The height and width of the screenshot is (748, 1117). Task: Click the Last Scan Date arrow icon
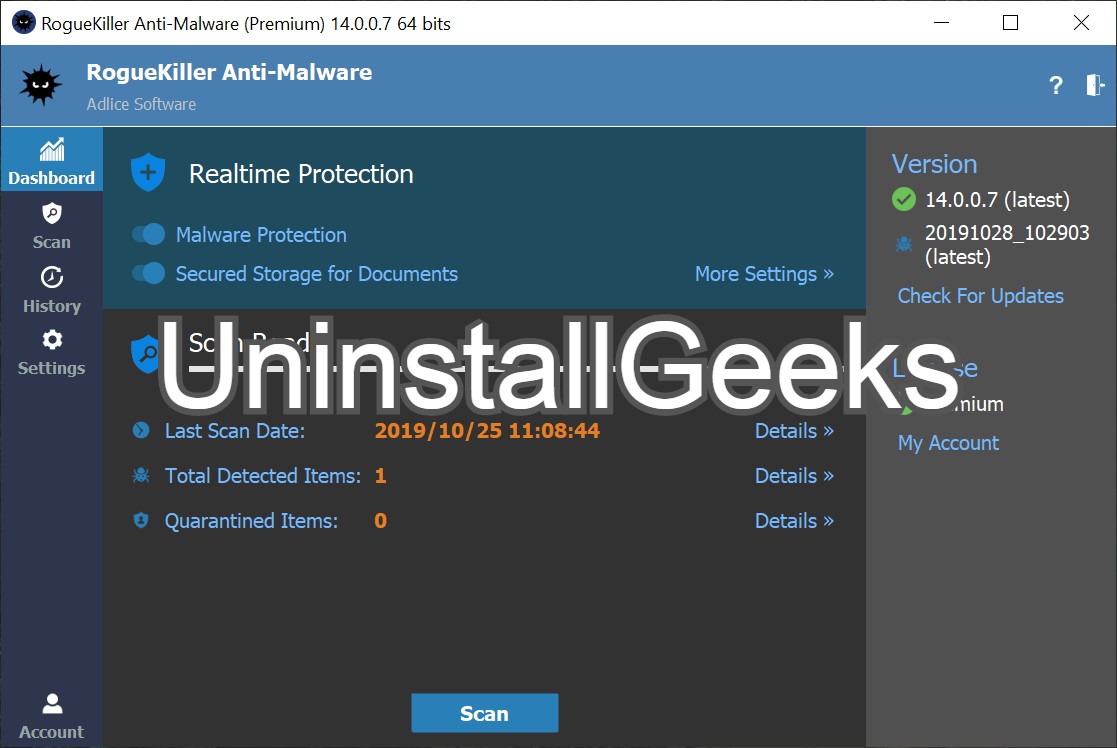[141, 430]
